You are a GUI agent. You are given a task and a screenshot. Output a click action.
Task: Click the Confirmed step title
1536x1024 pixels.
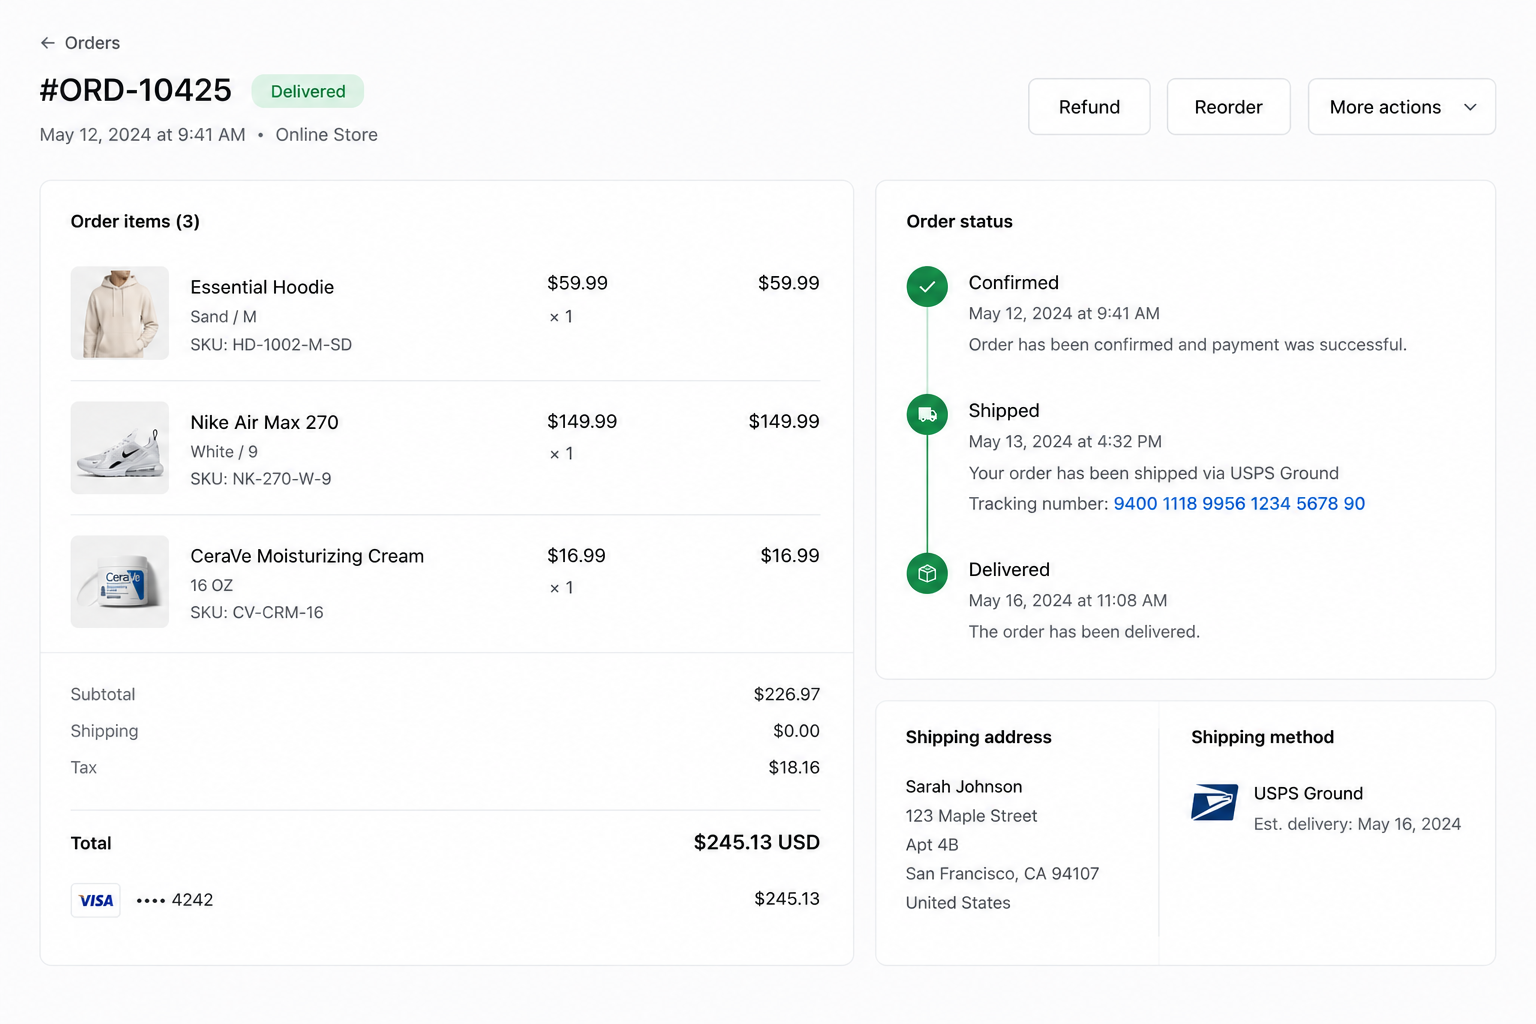pos(1014,283)
